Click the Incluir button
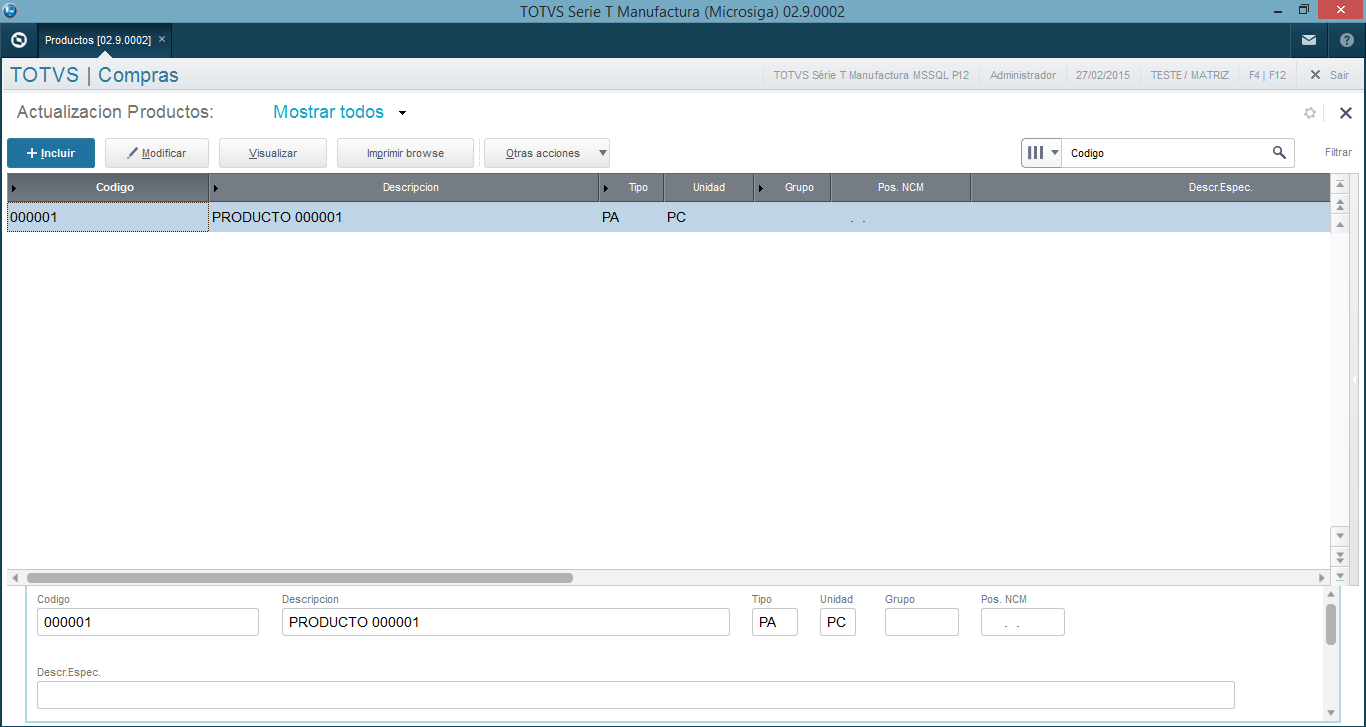The width and height of the screenshot is (1366, 727). [51, 153]
